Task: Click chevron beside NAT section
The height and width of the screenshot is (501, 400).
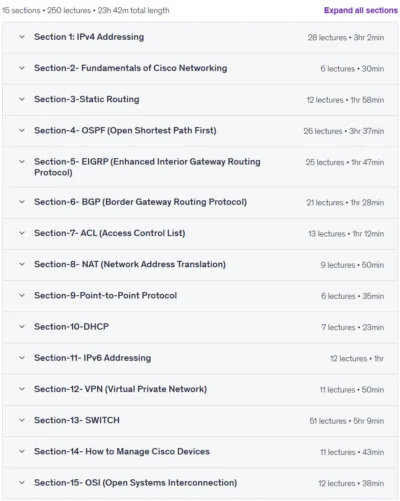Action: 22,264
